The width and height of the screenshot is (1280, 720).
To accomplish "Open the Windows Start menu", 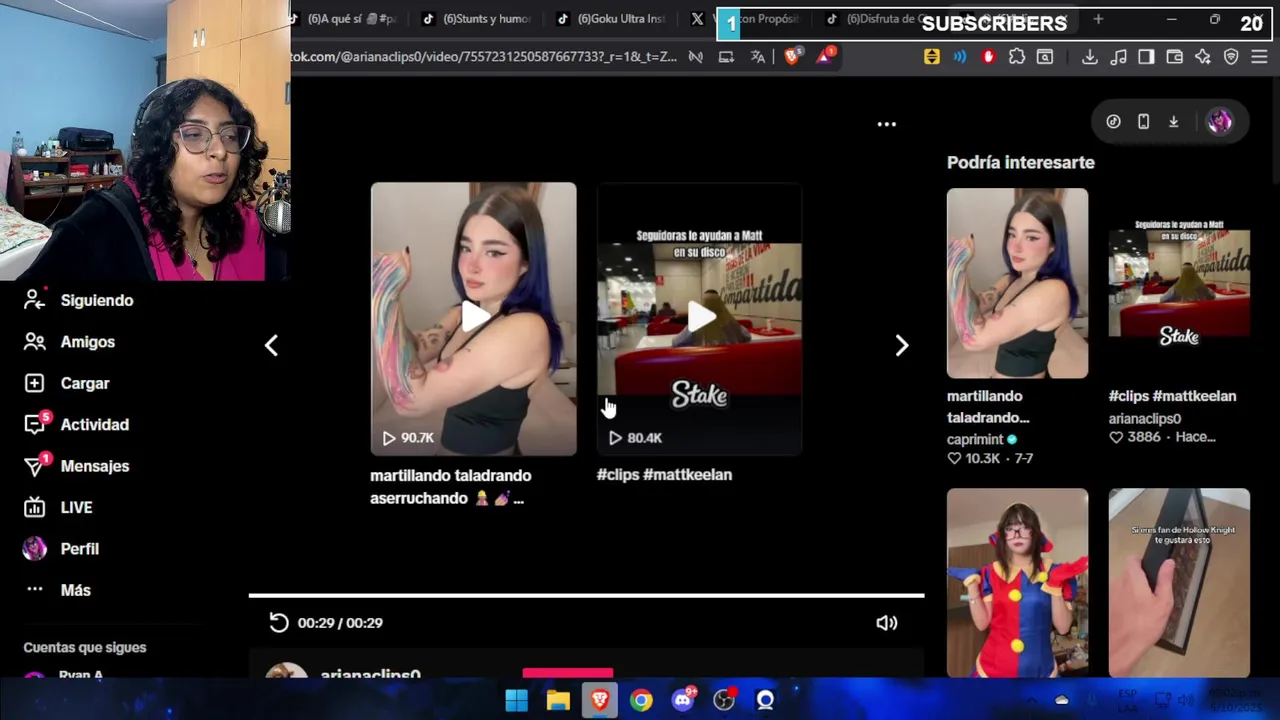I will 516,700.
